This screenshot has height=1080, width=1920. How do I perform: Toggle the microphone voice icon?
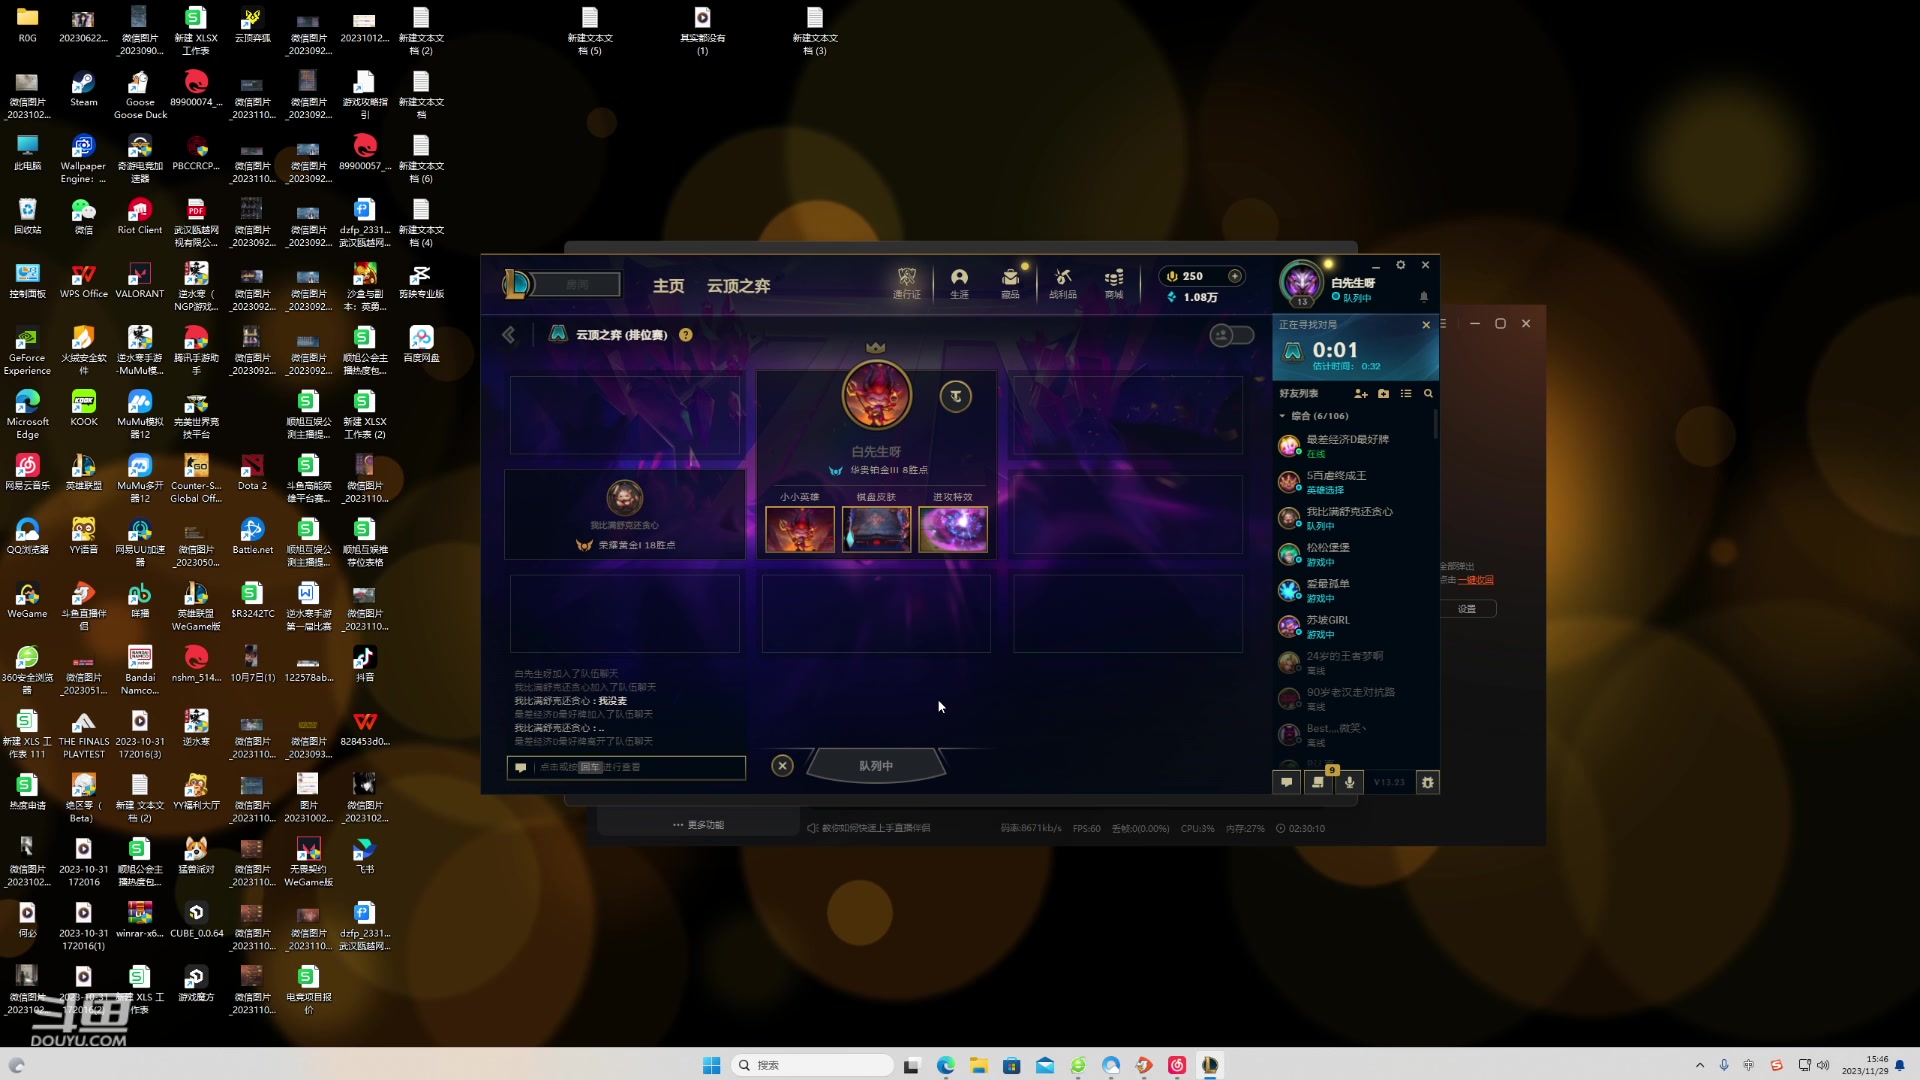(x=1349, y=782)
